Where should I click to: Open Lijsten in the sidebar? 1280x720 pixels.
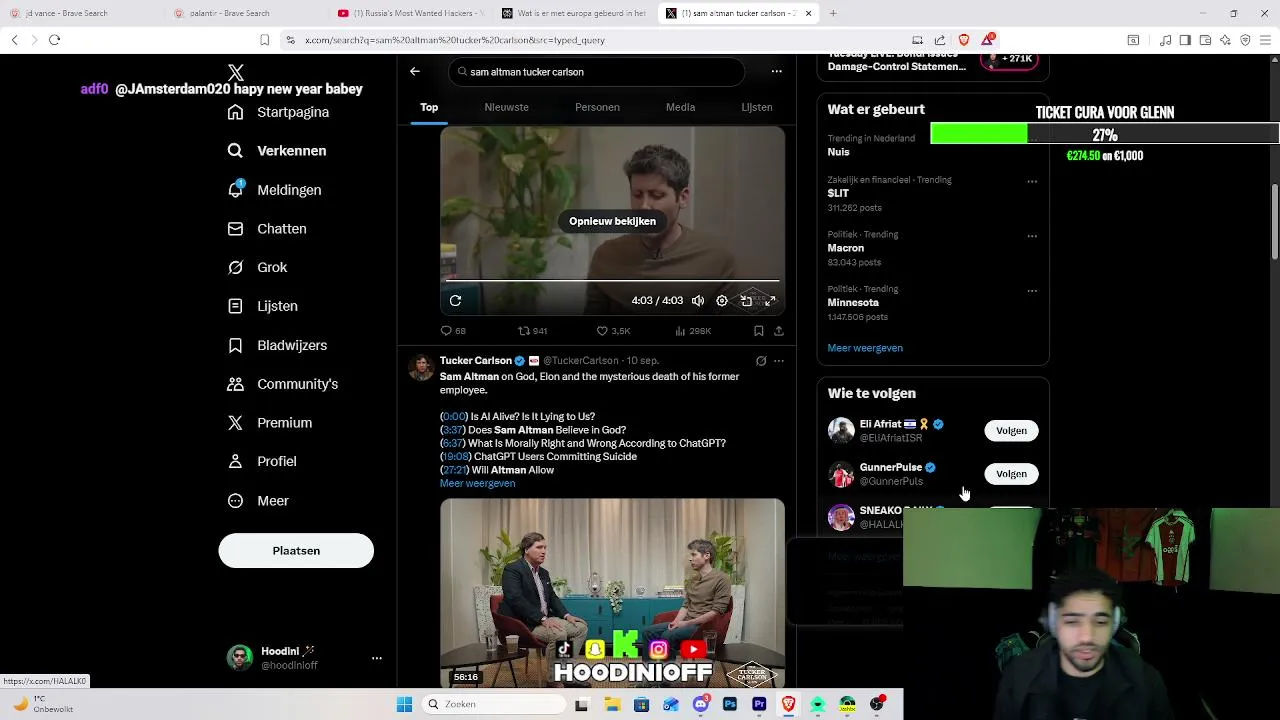(x=262, y=306)
